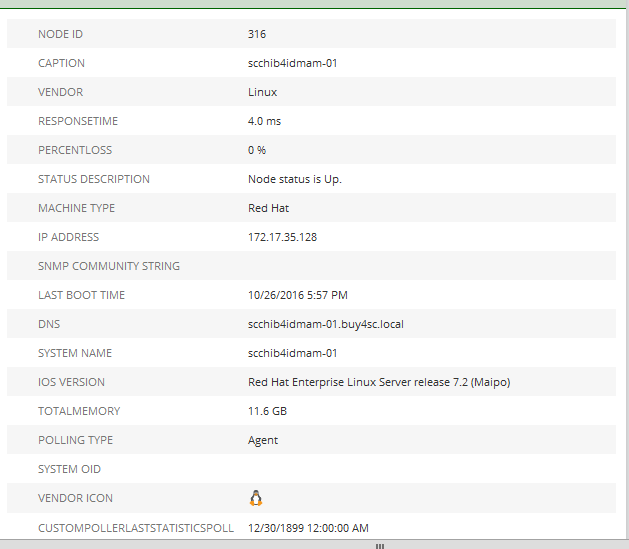Select the total memory value 11.6 GB
Image resolution: width=629 pixels, height=549 pixels.
(267, 411)
